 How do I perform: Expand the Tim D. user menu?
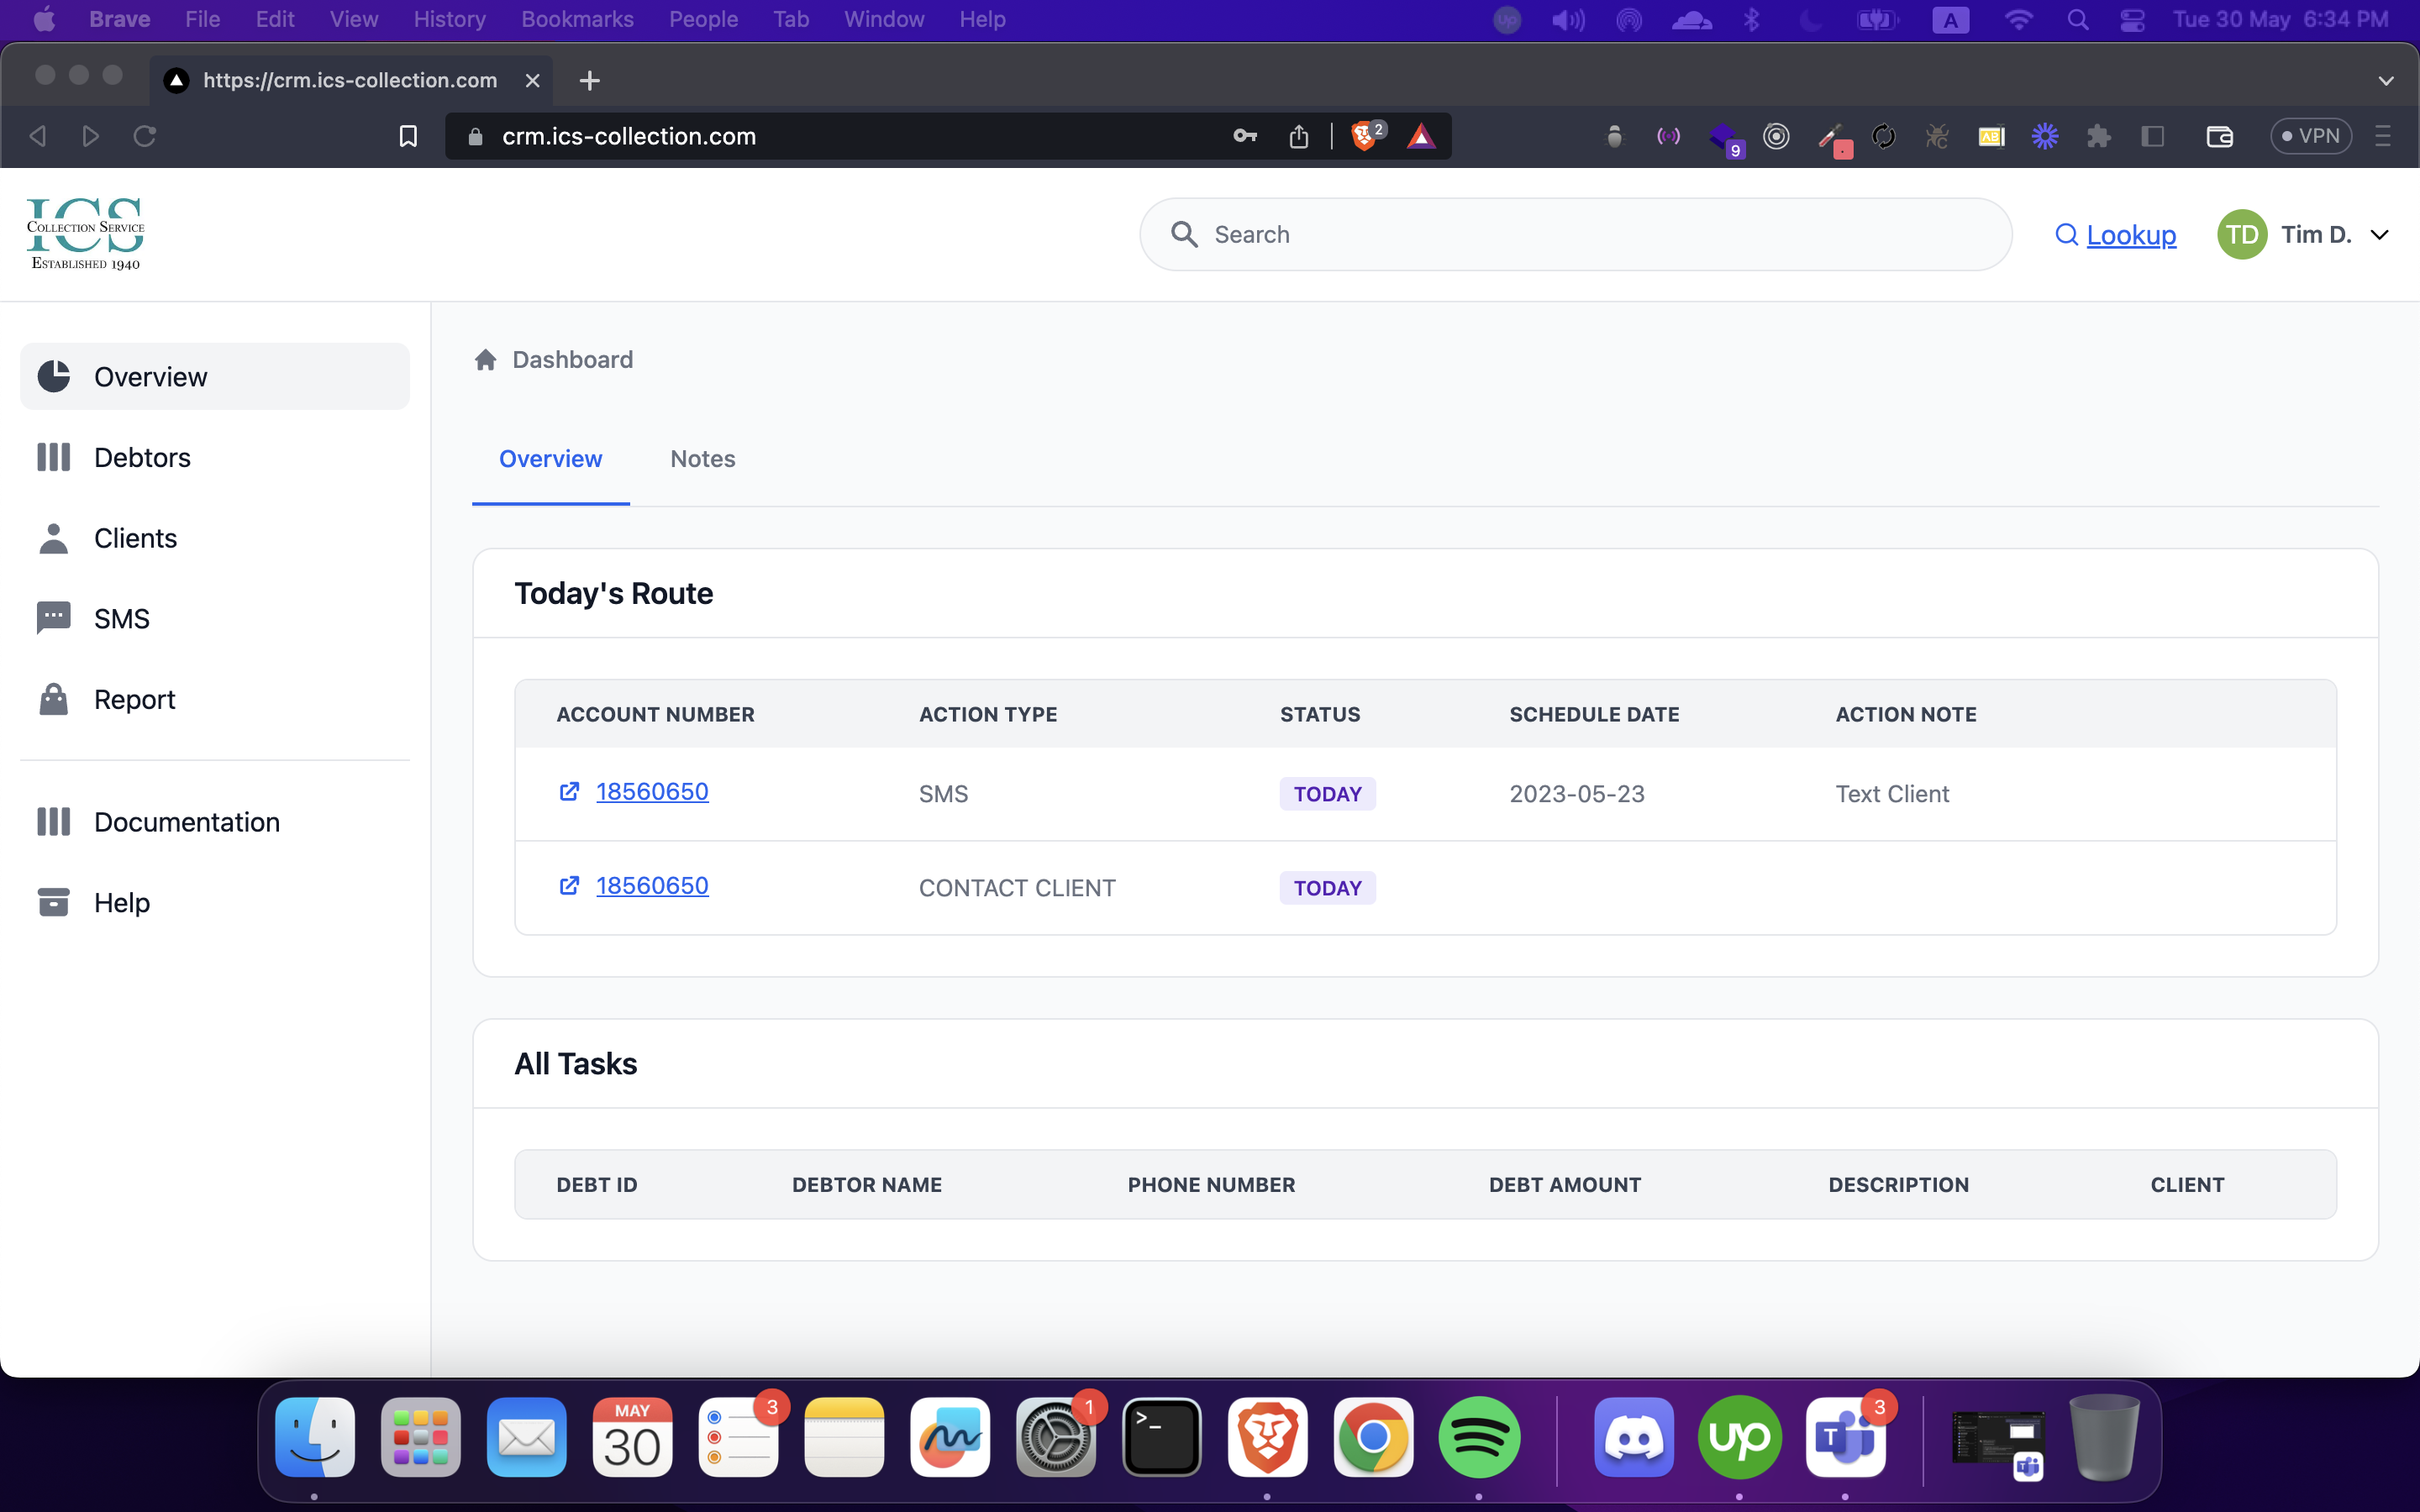(x=2379, y=235)
